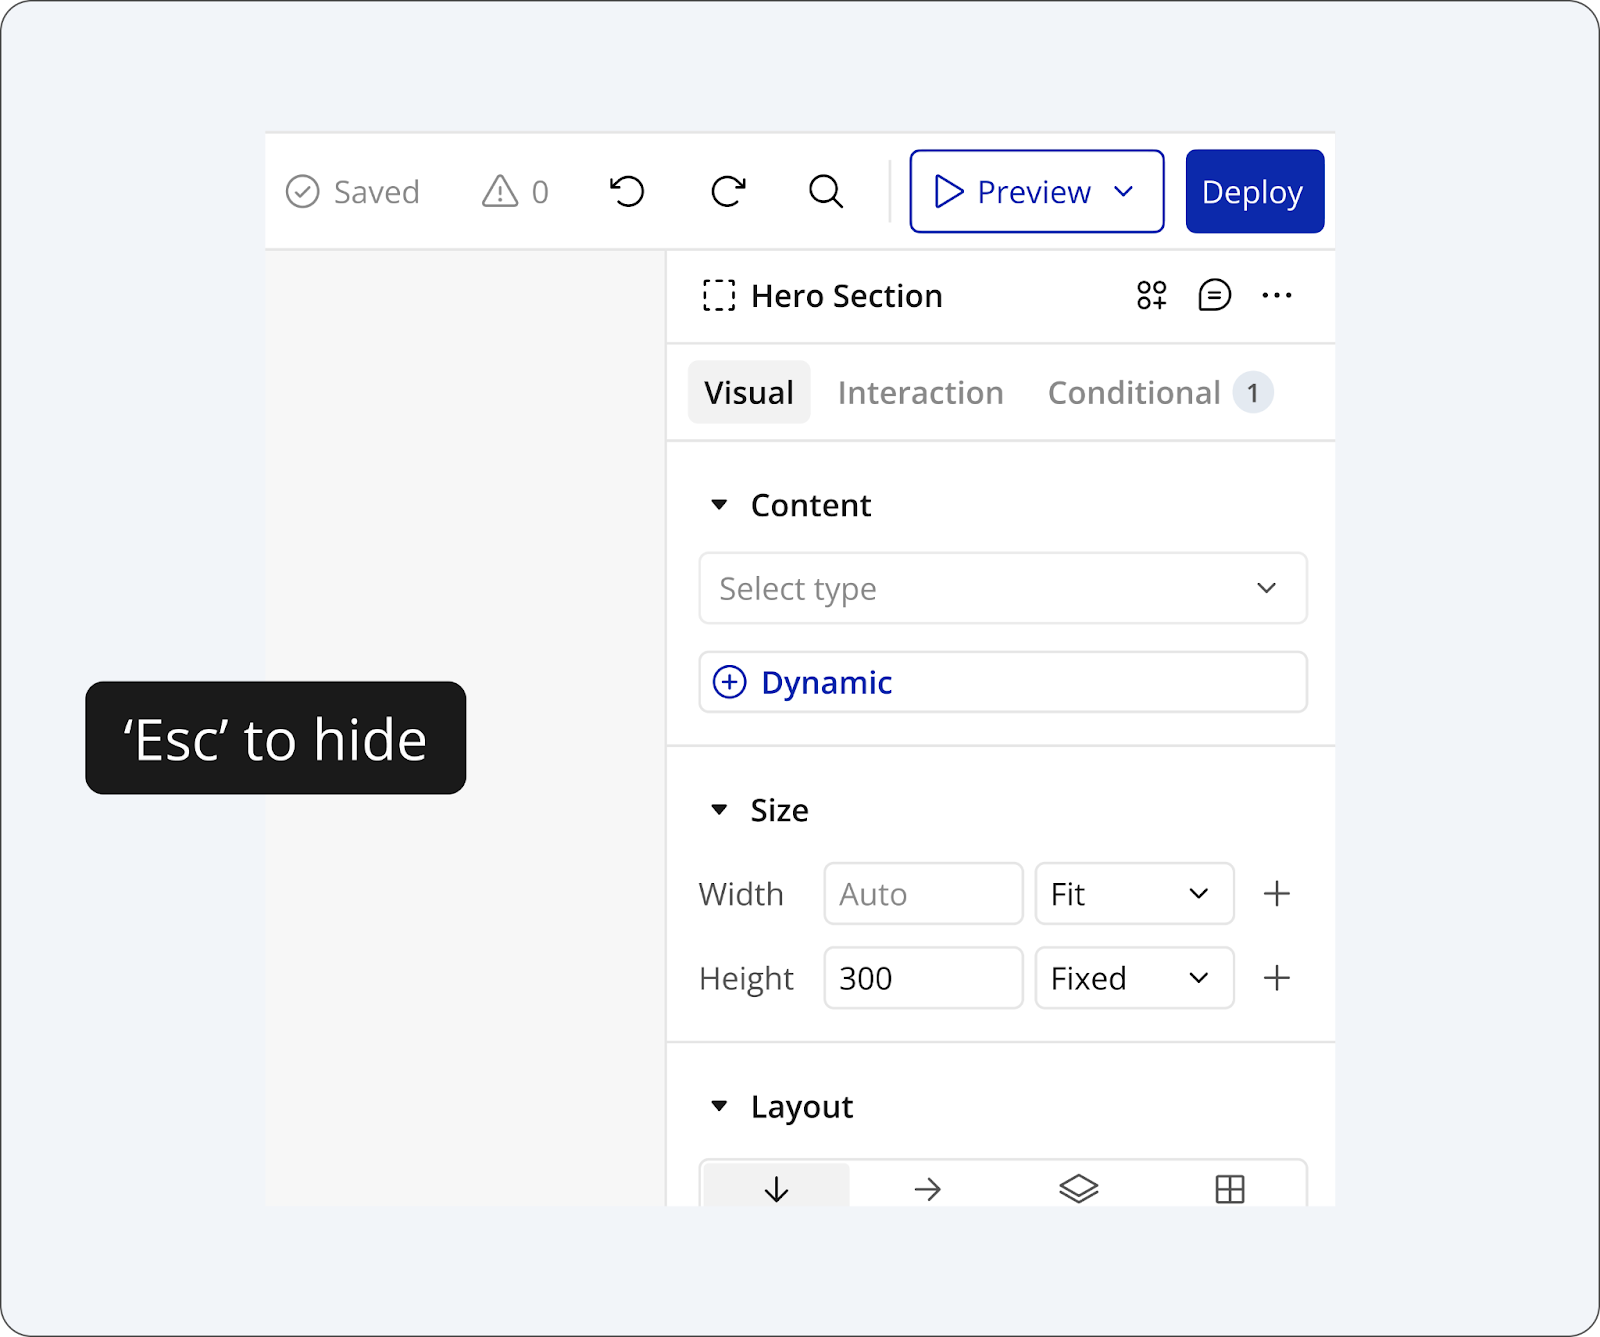Image resolution: width=1600 pixels, height=1337 pixels.
Task: Select the vertical down-arrow layout direction
Action: pyautogui.click(x=776, y=1188)
